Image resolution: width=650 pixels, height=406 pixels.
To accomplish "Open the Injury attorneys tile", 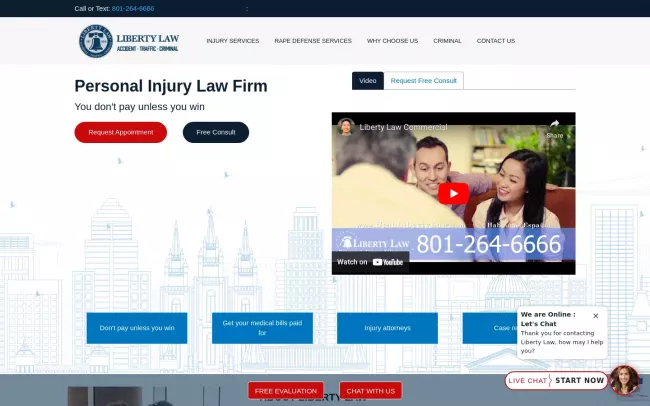I will (x=387, y=328).
